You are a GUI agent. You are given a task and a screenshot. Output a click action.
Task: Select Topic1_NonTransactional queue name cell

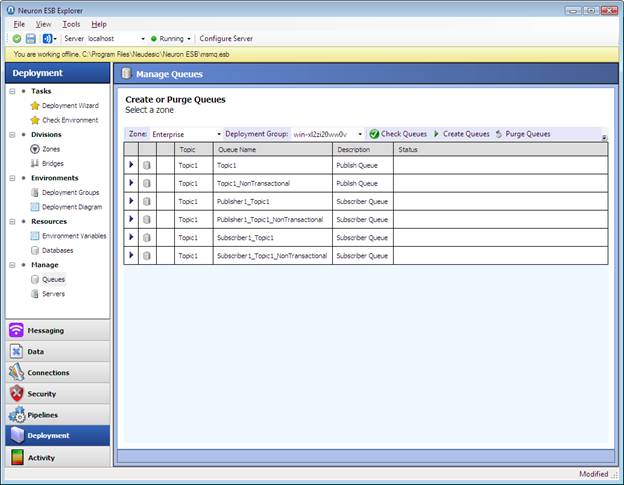[x=273, y=183]
